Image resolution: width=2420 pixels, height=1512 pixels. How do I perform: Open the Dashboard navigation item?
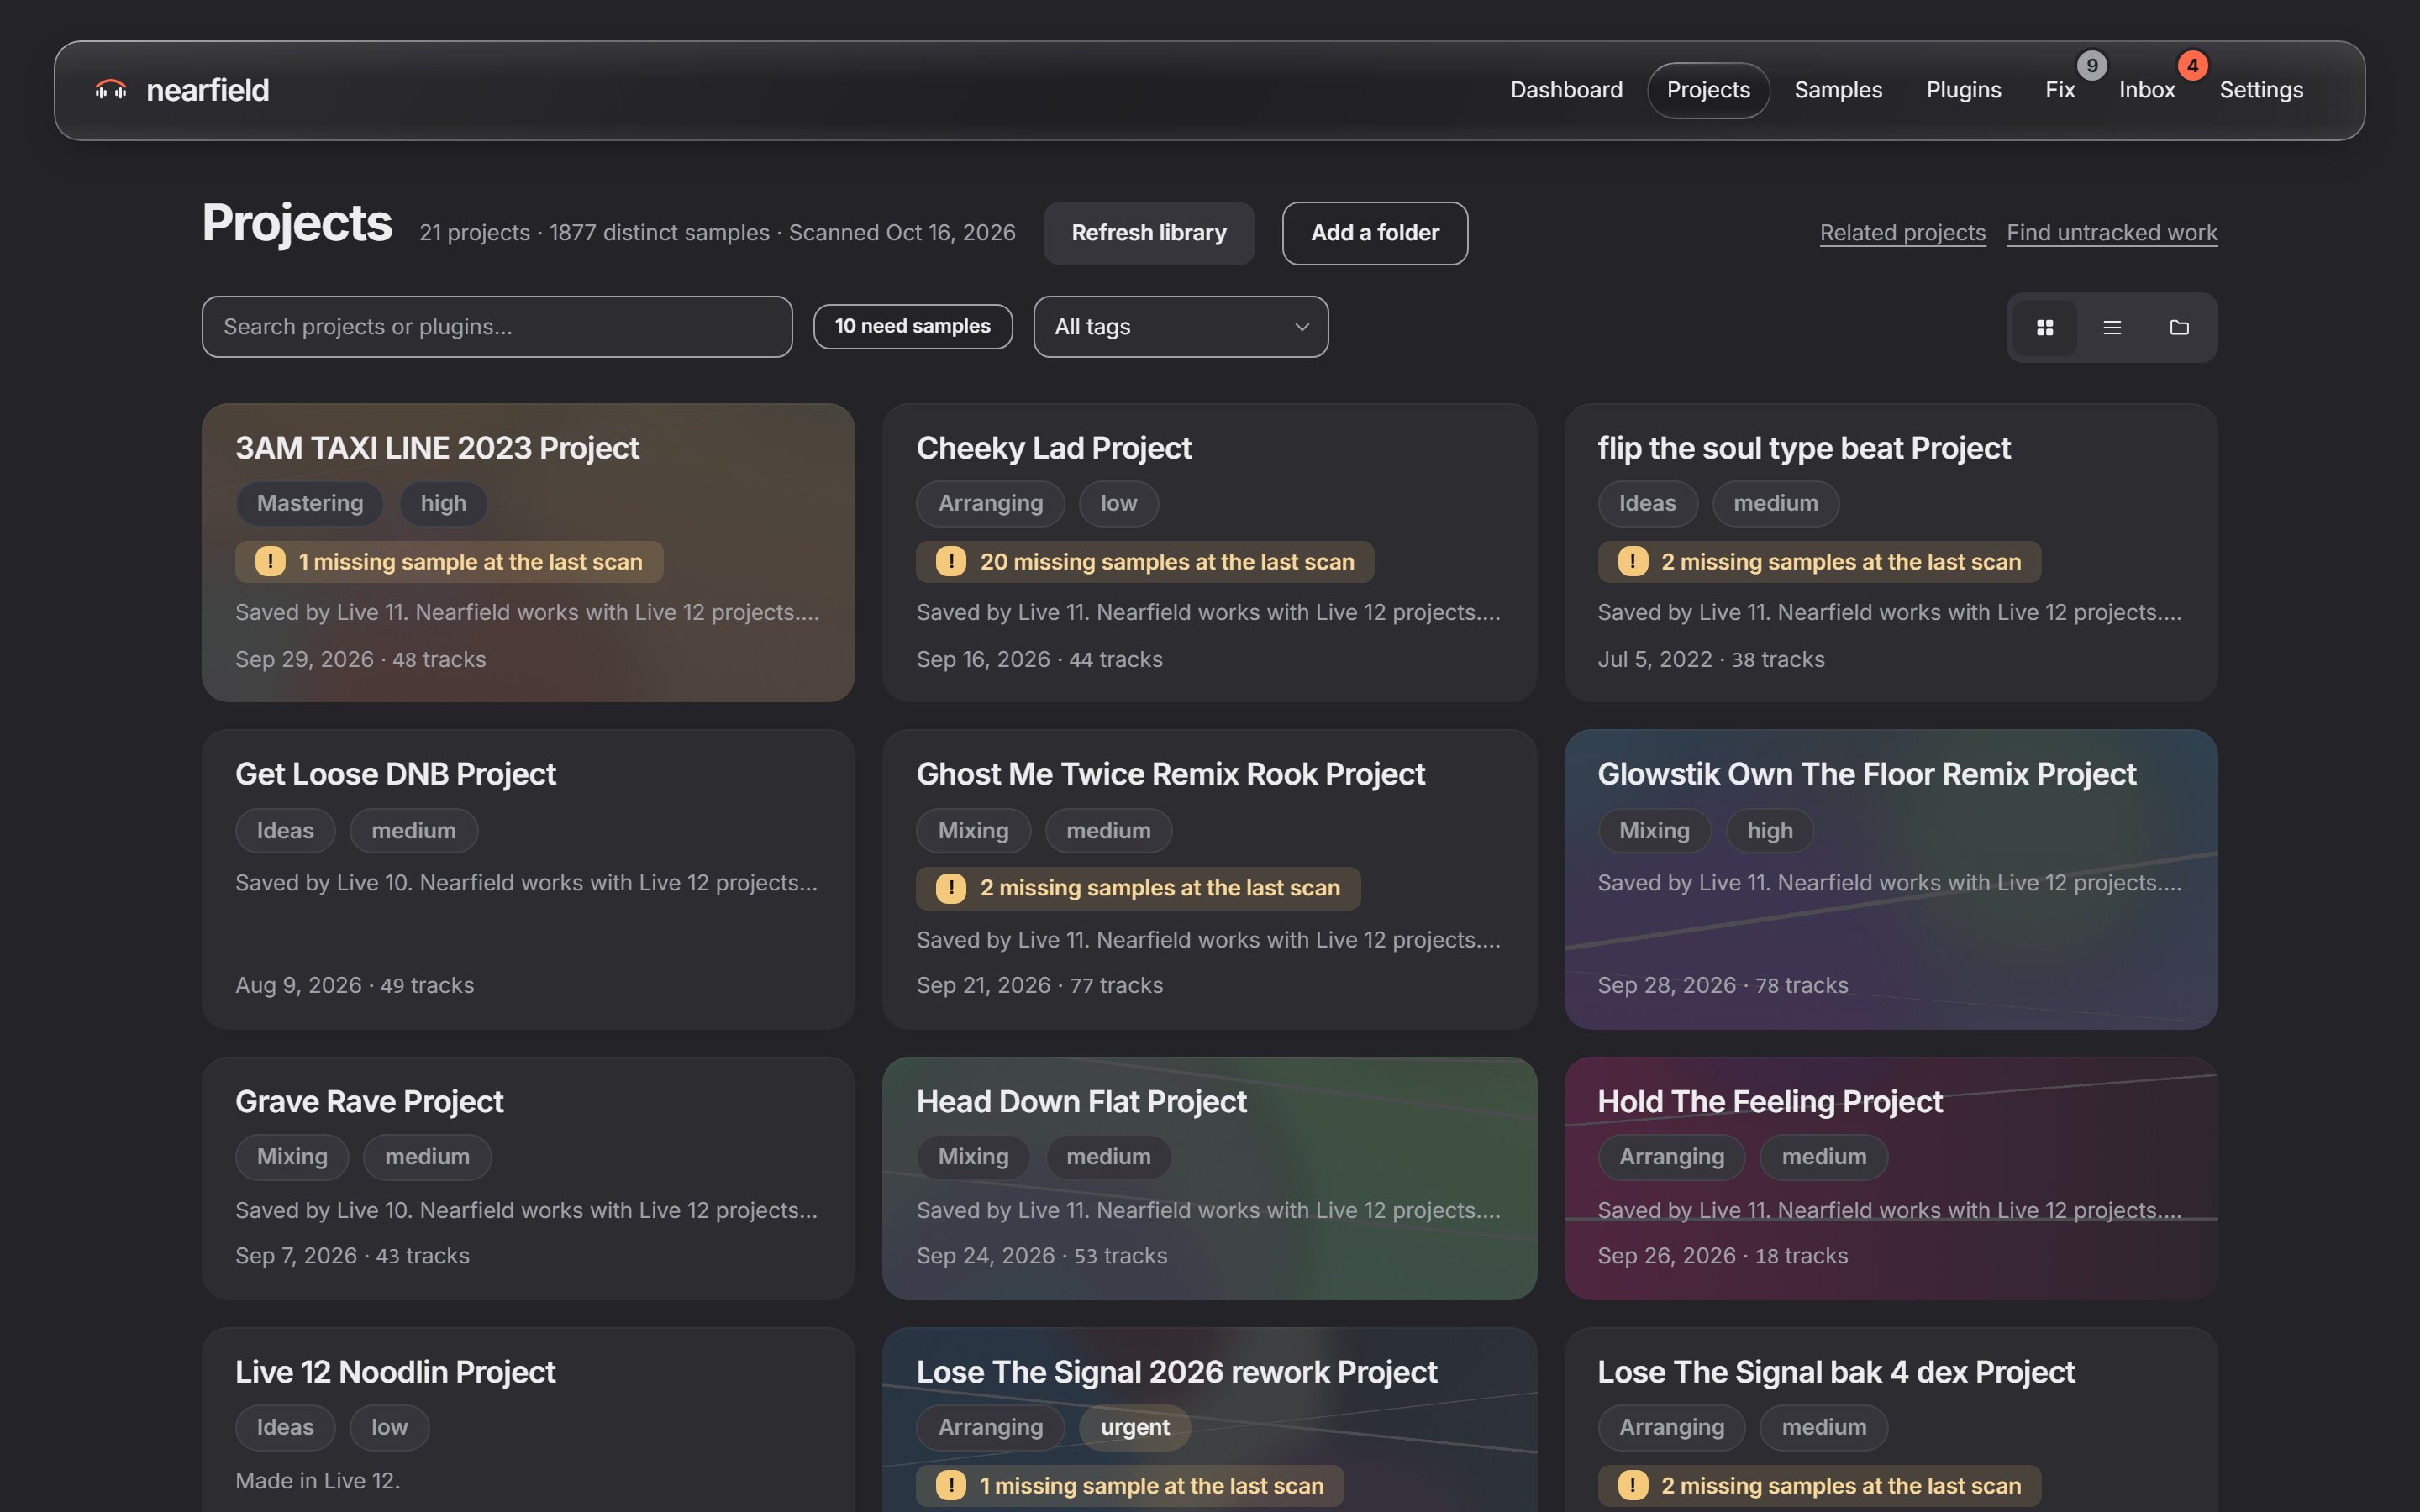click(x=1566, y=90)
